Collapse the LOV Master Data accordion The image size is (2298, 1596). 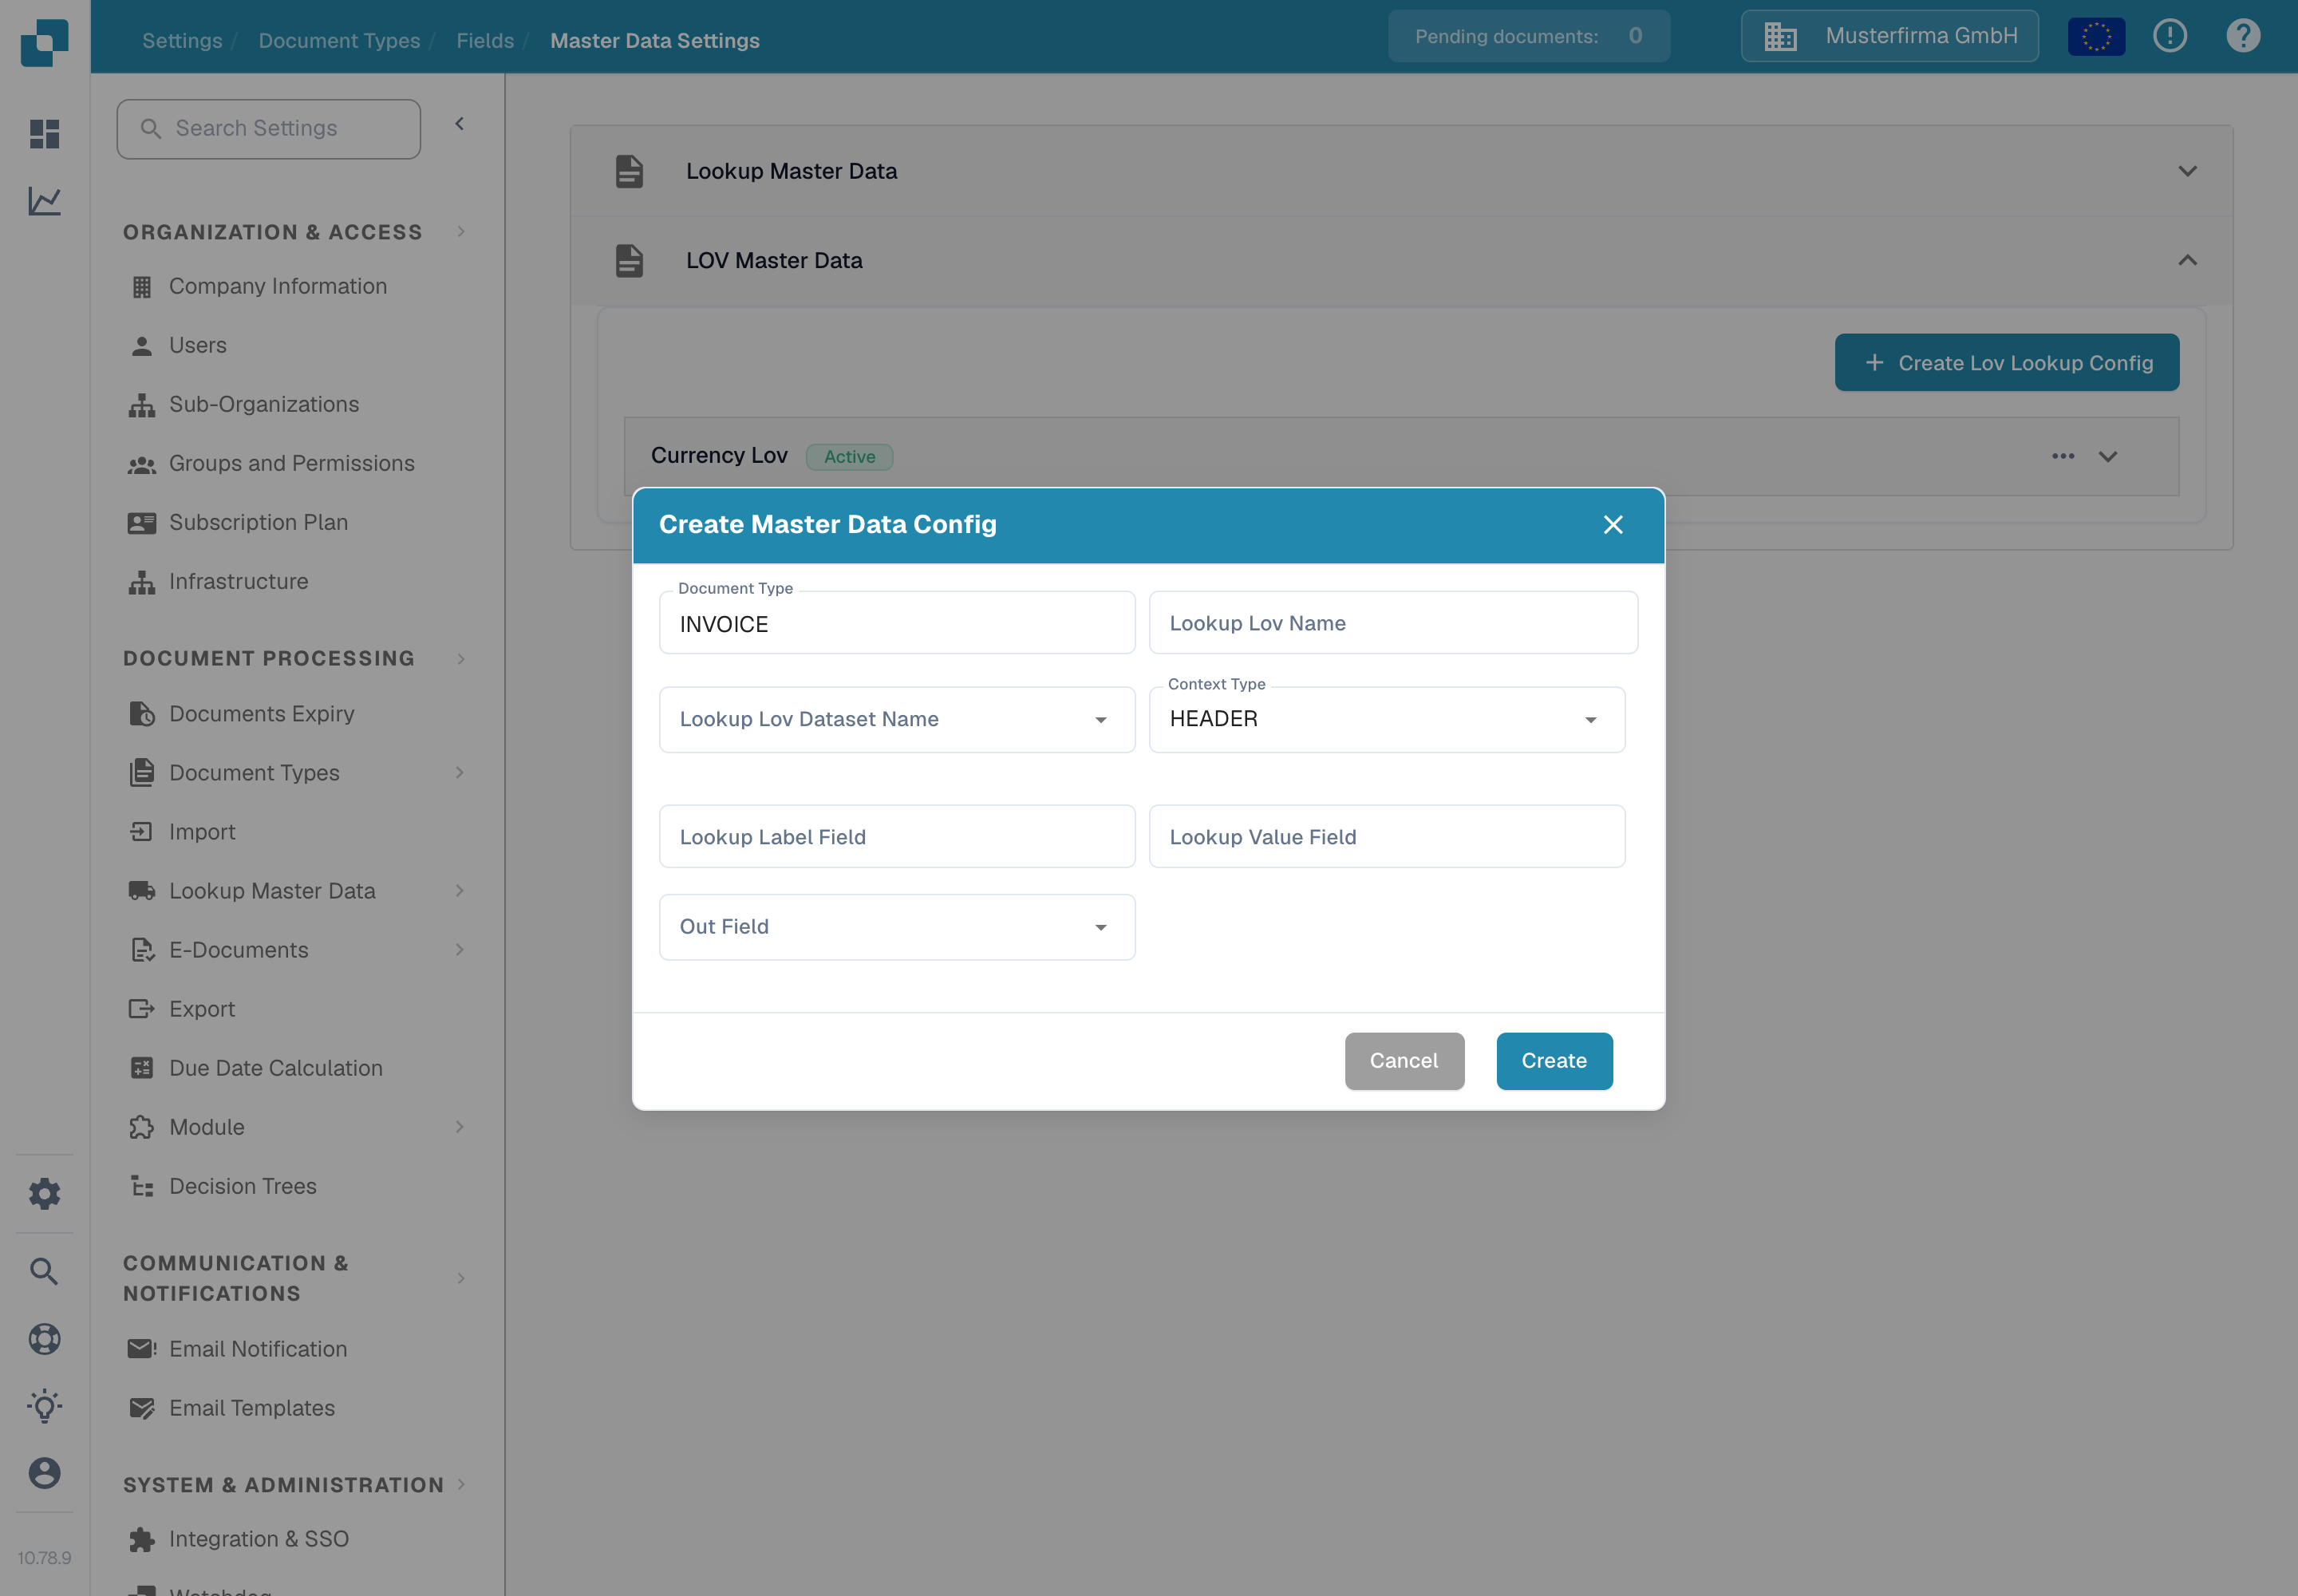(x=1401, y=260)
